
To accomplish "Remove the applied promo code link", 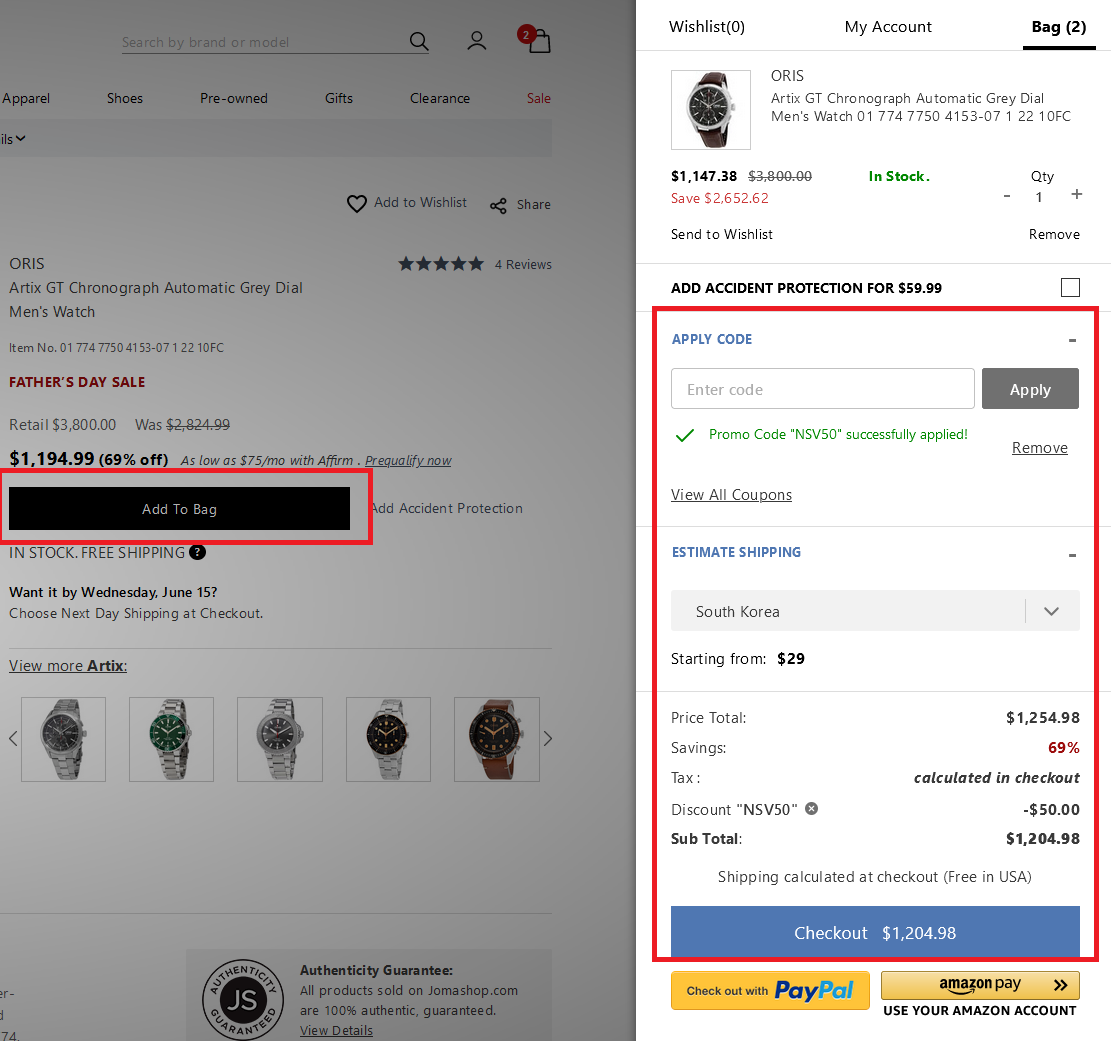I will point(1039,448).
